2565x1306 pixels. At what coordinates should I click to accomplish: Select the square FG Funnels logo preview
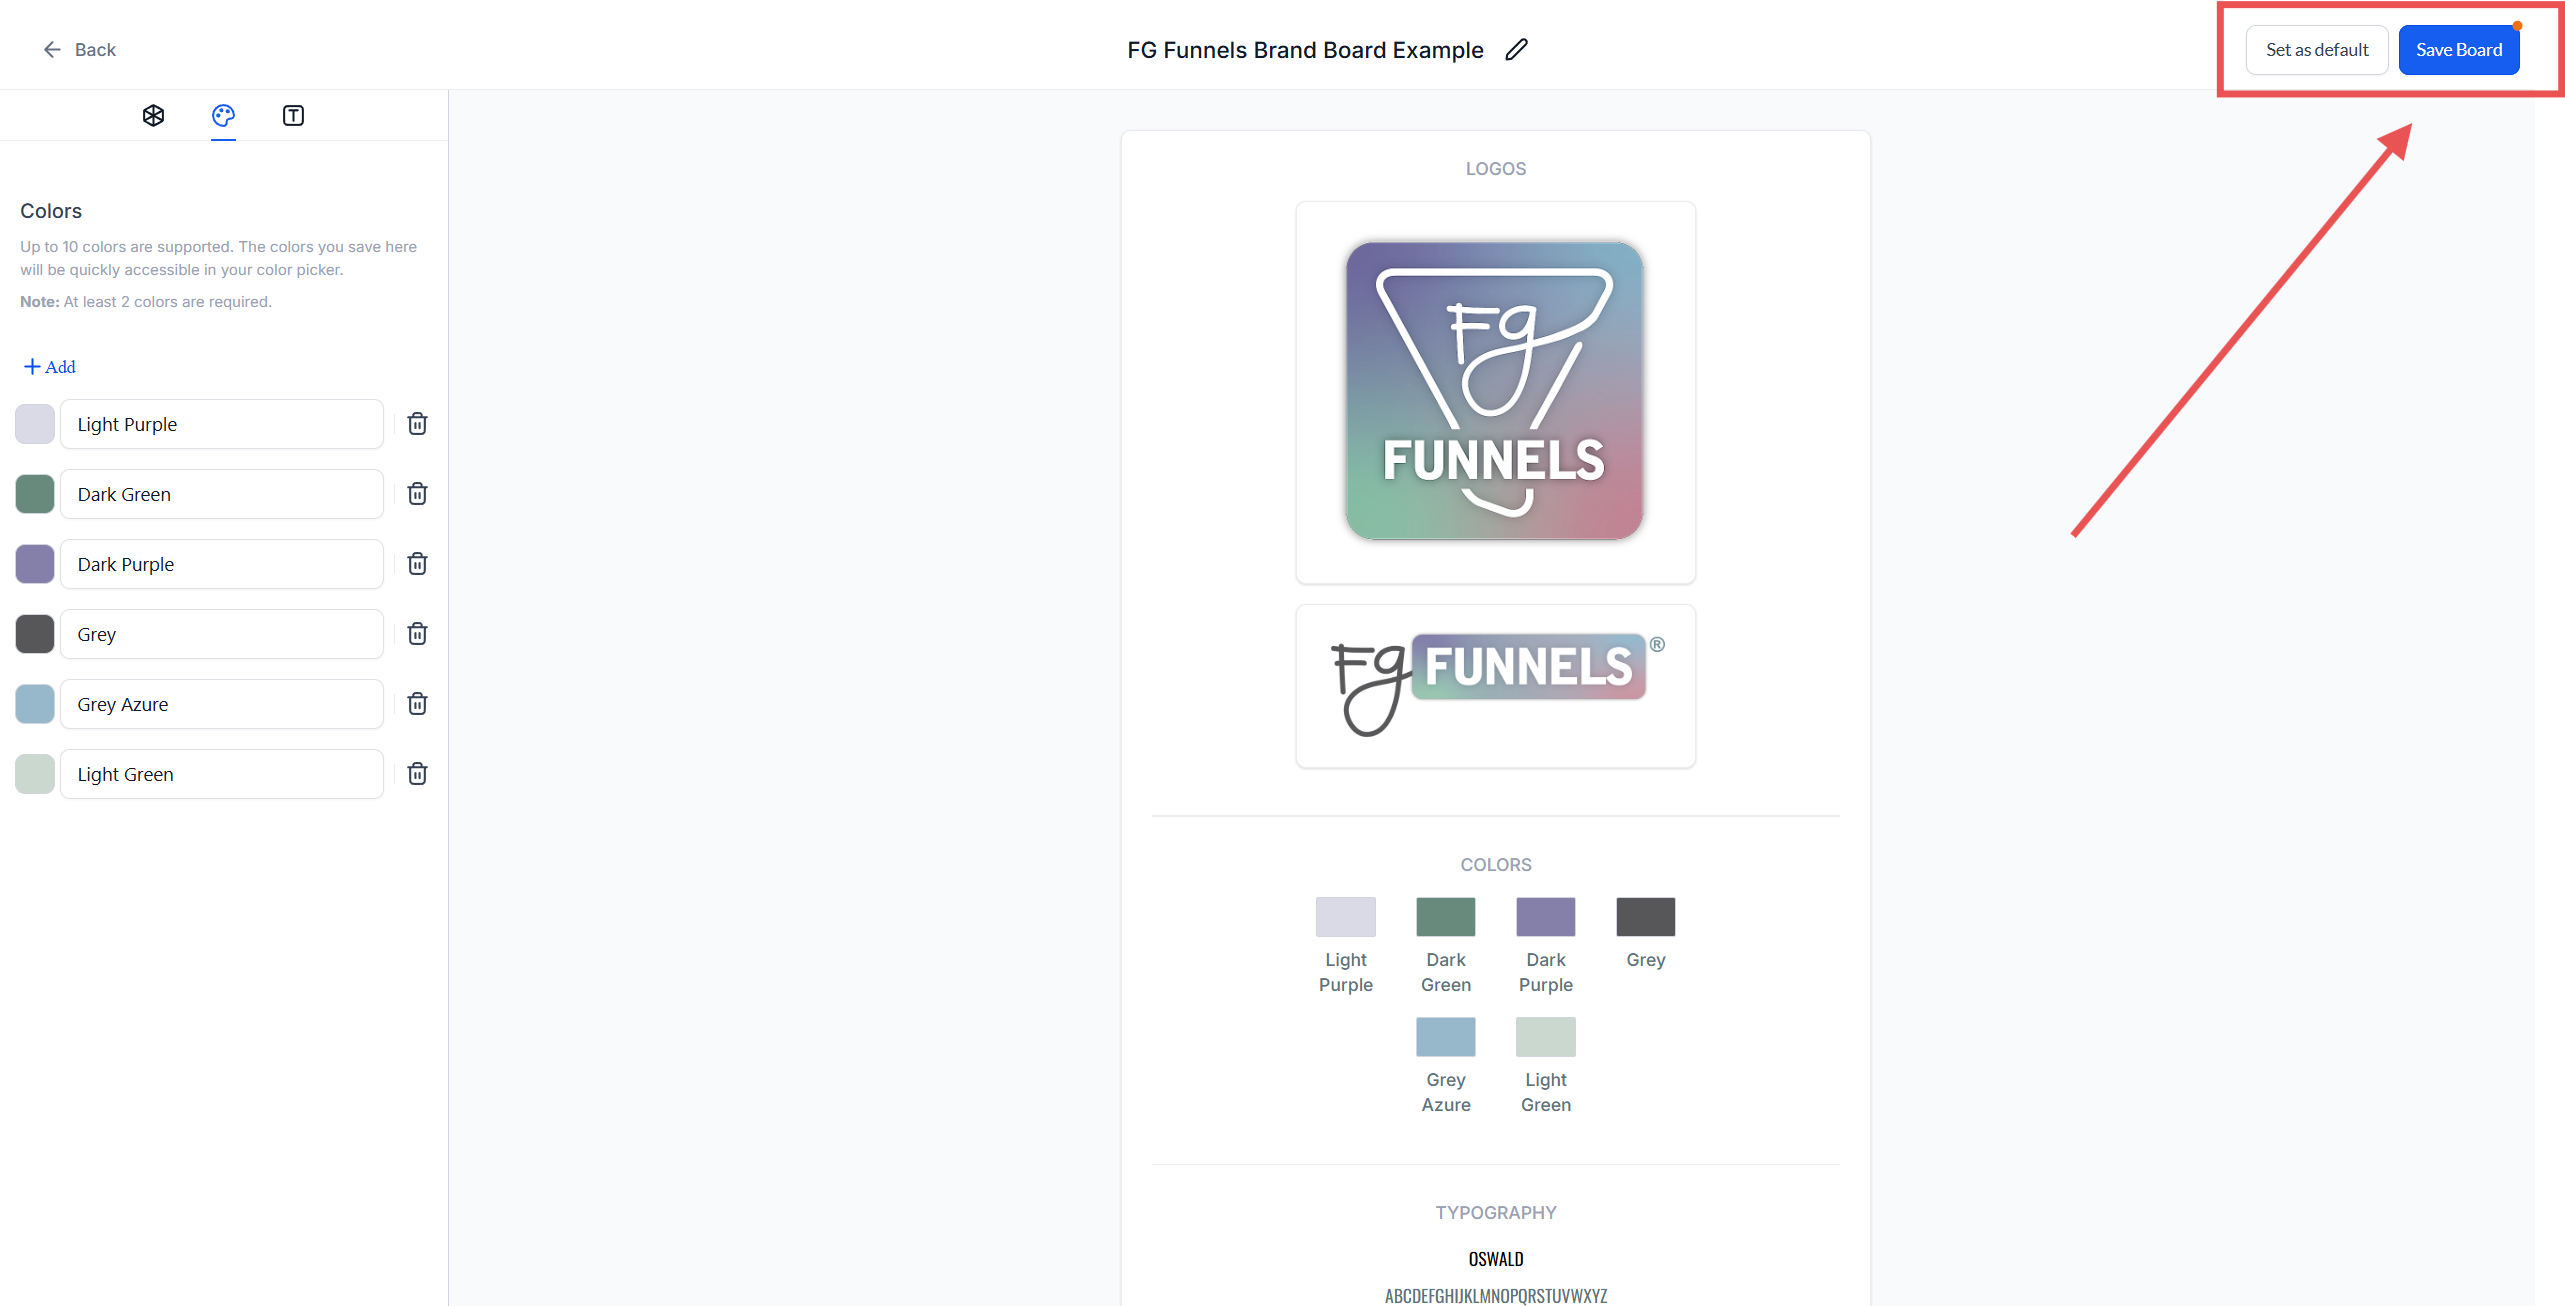point(1495,392)
